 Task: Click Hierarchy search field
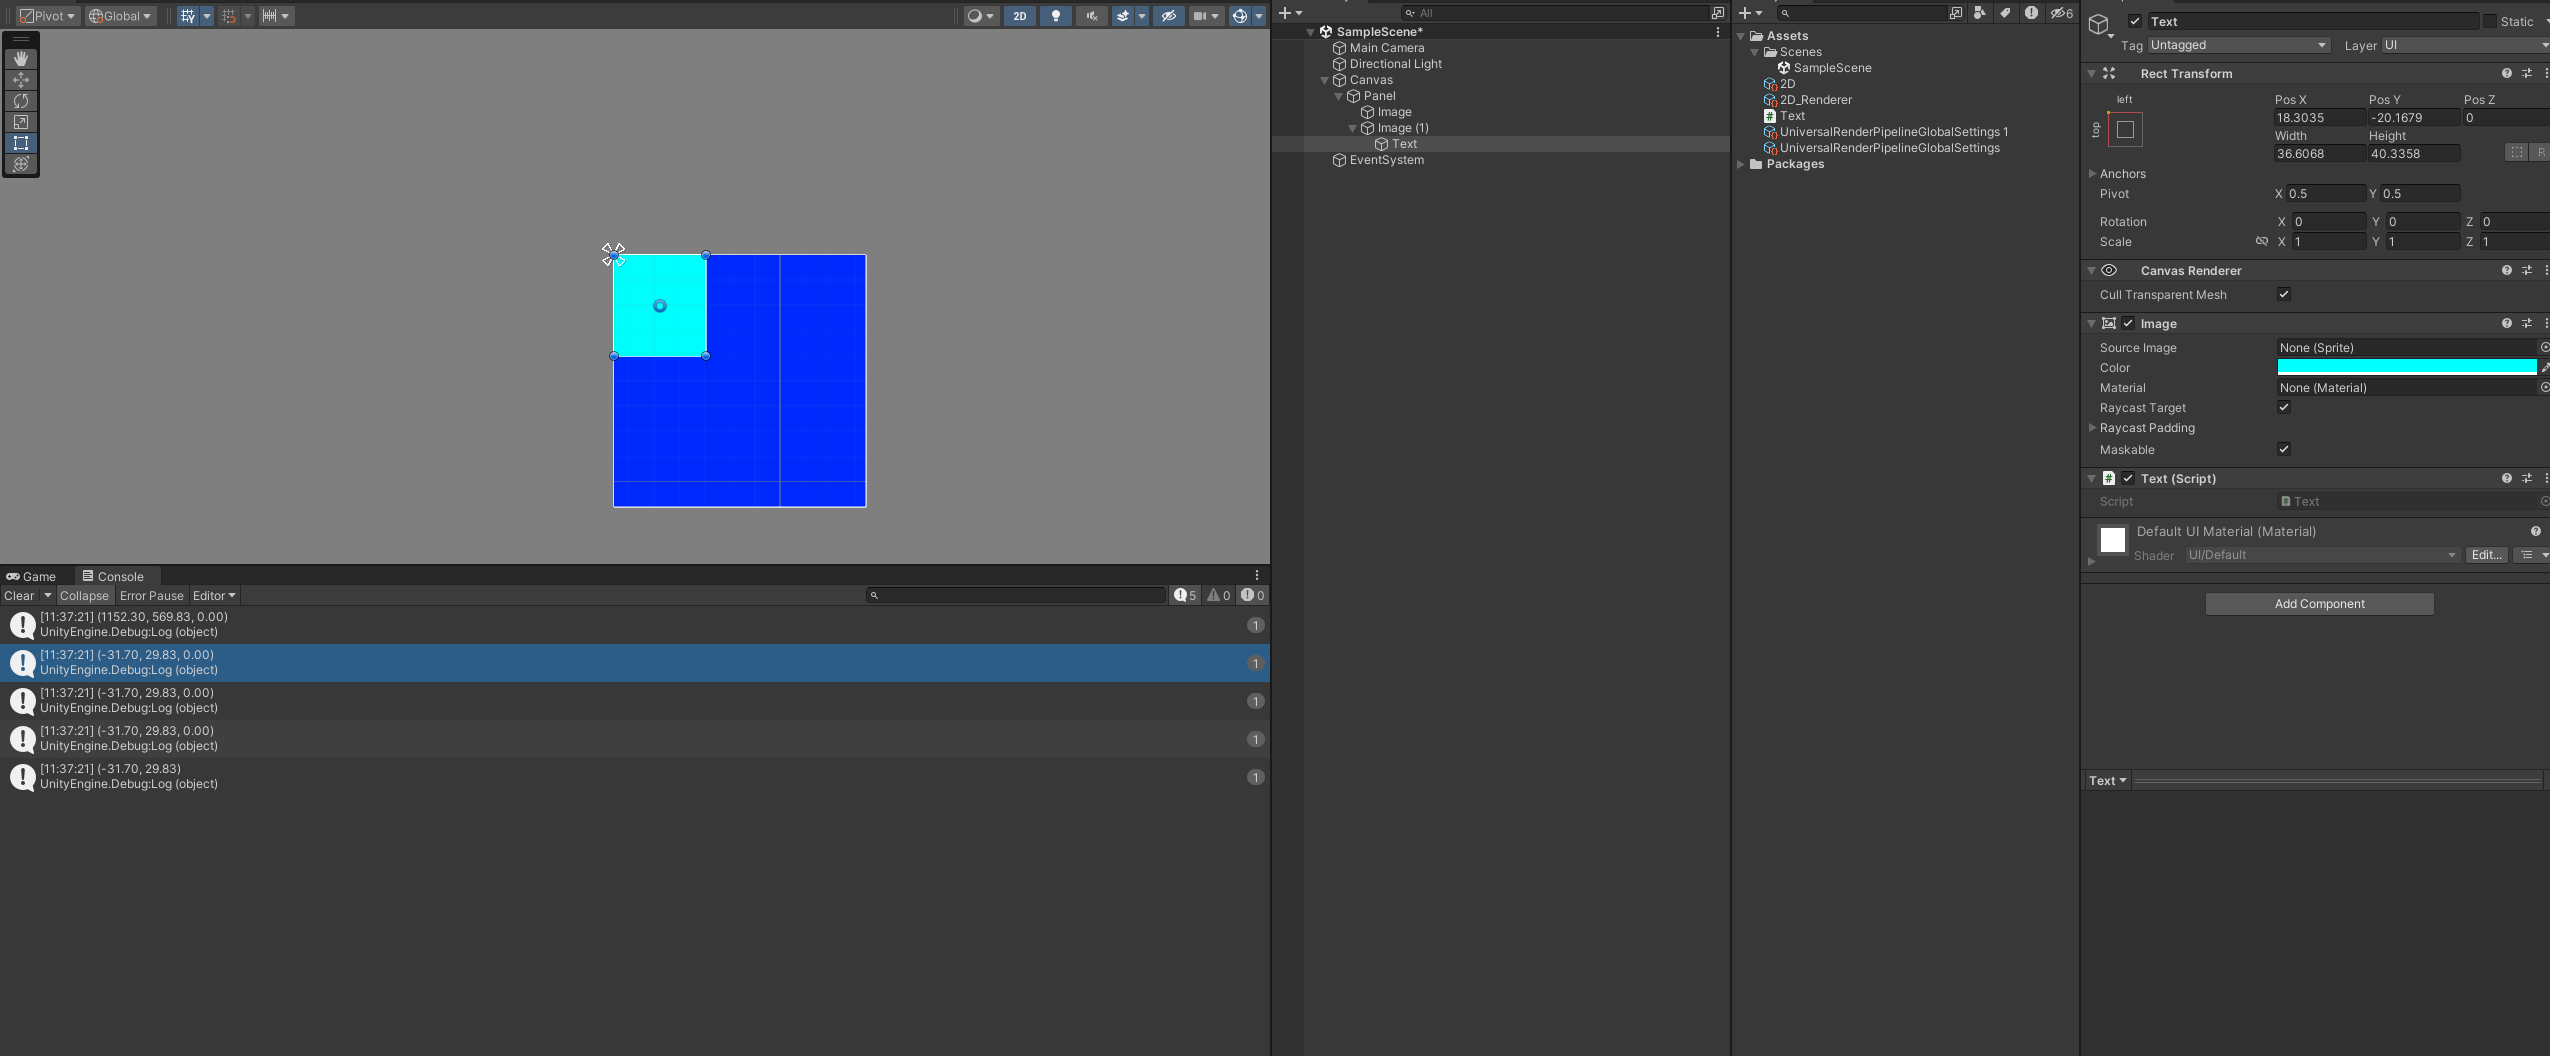1555,13
